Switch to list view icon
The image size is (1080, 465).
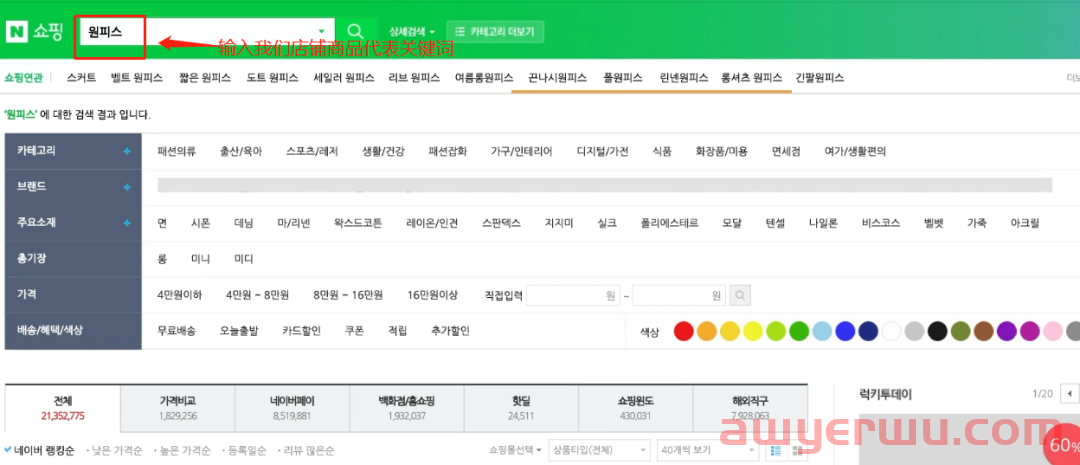click(x=776, y=451)
